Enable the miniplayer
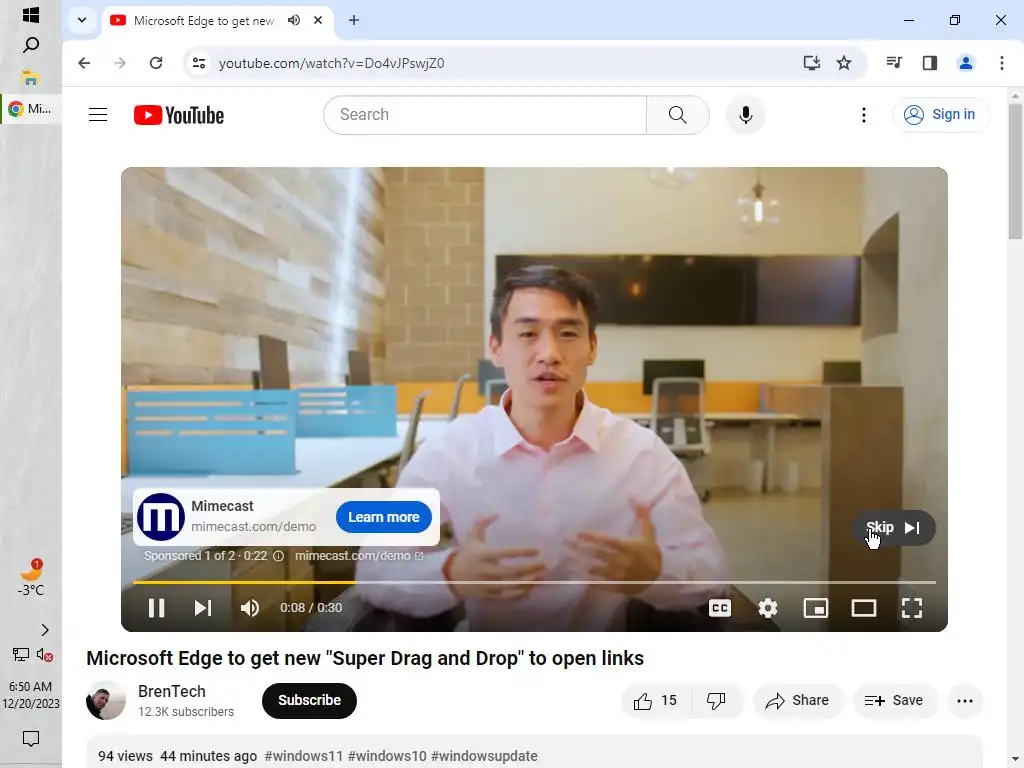The image size is (1024, 768). tap(816, 608)
